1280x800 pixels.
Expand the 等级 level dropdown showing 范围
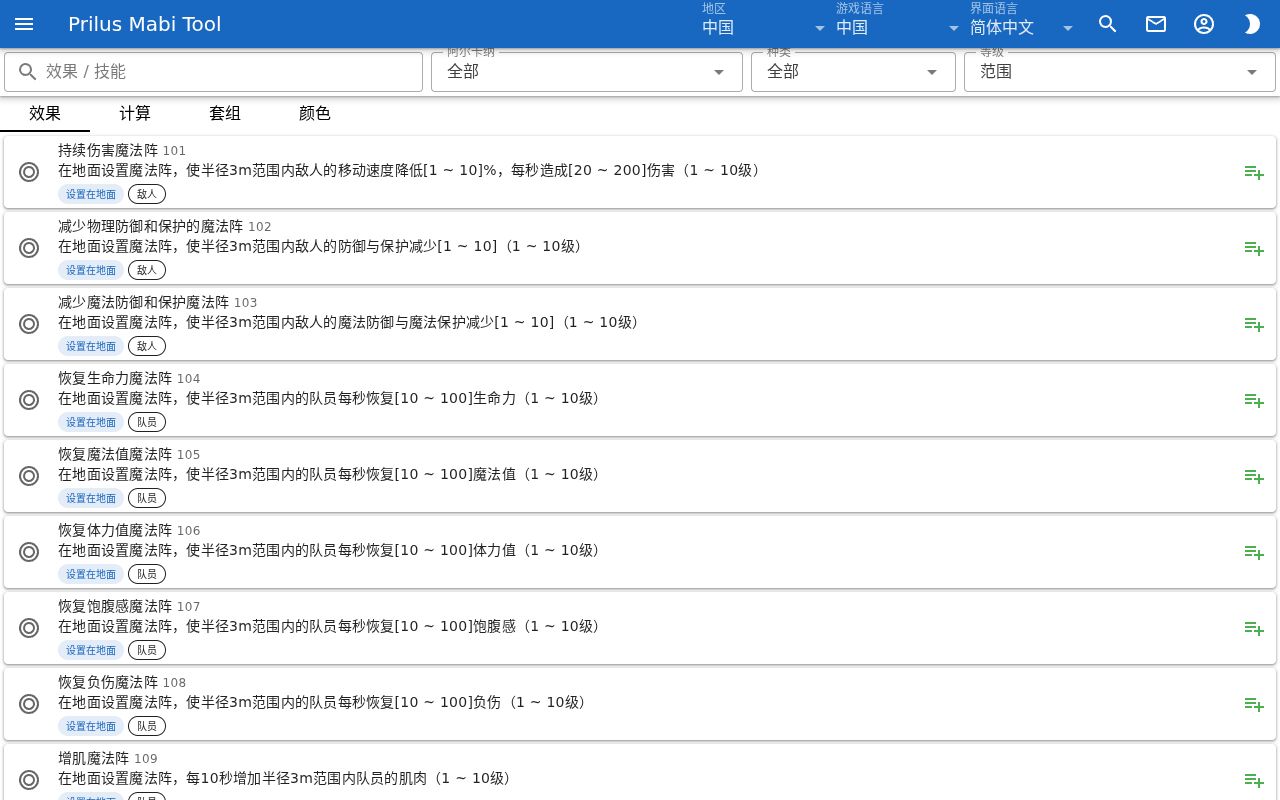click(x=1120, y=72)
